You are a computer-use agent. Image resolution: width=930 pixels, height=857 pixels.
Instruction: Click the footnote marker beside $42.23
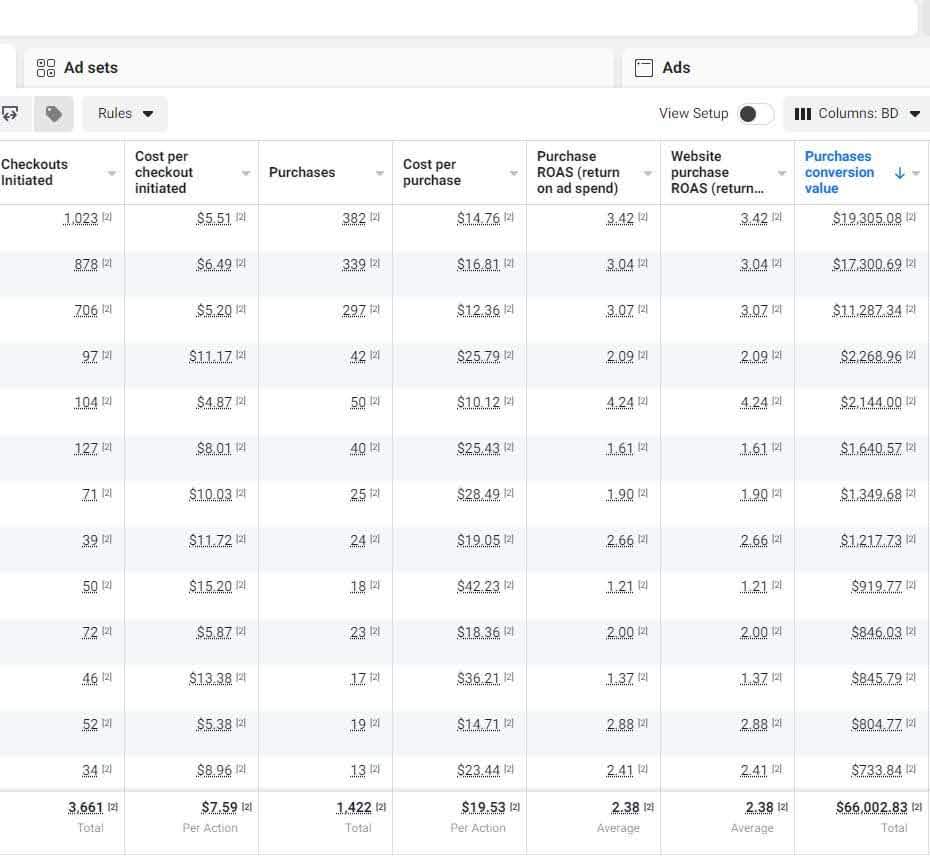509,585
